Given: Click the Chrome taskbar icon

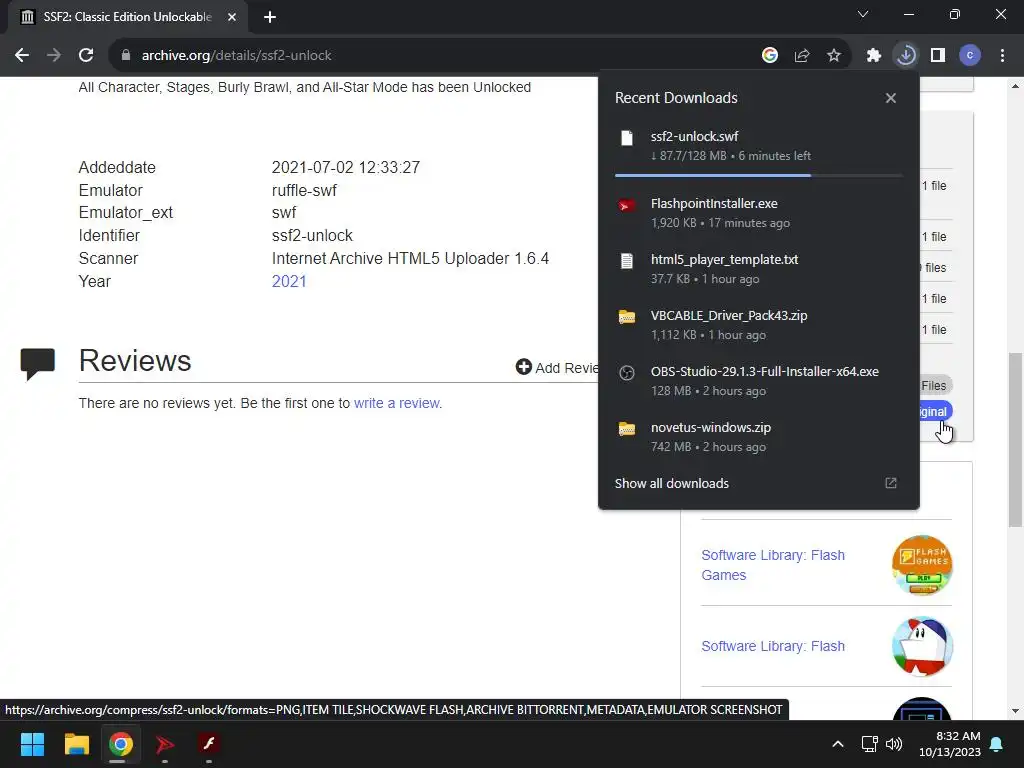Looking at the screenshot, I should [x=120, y=744].
